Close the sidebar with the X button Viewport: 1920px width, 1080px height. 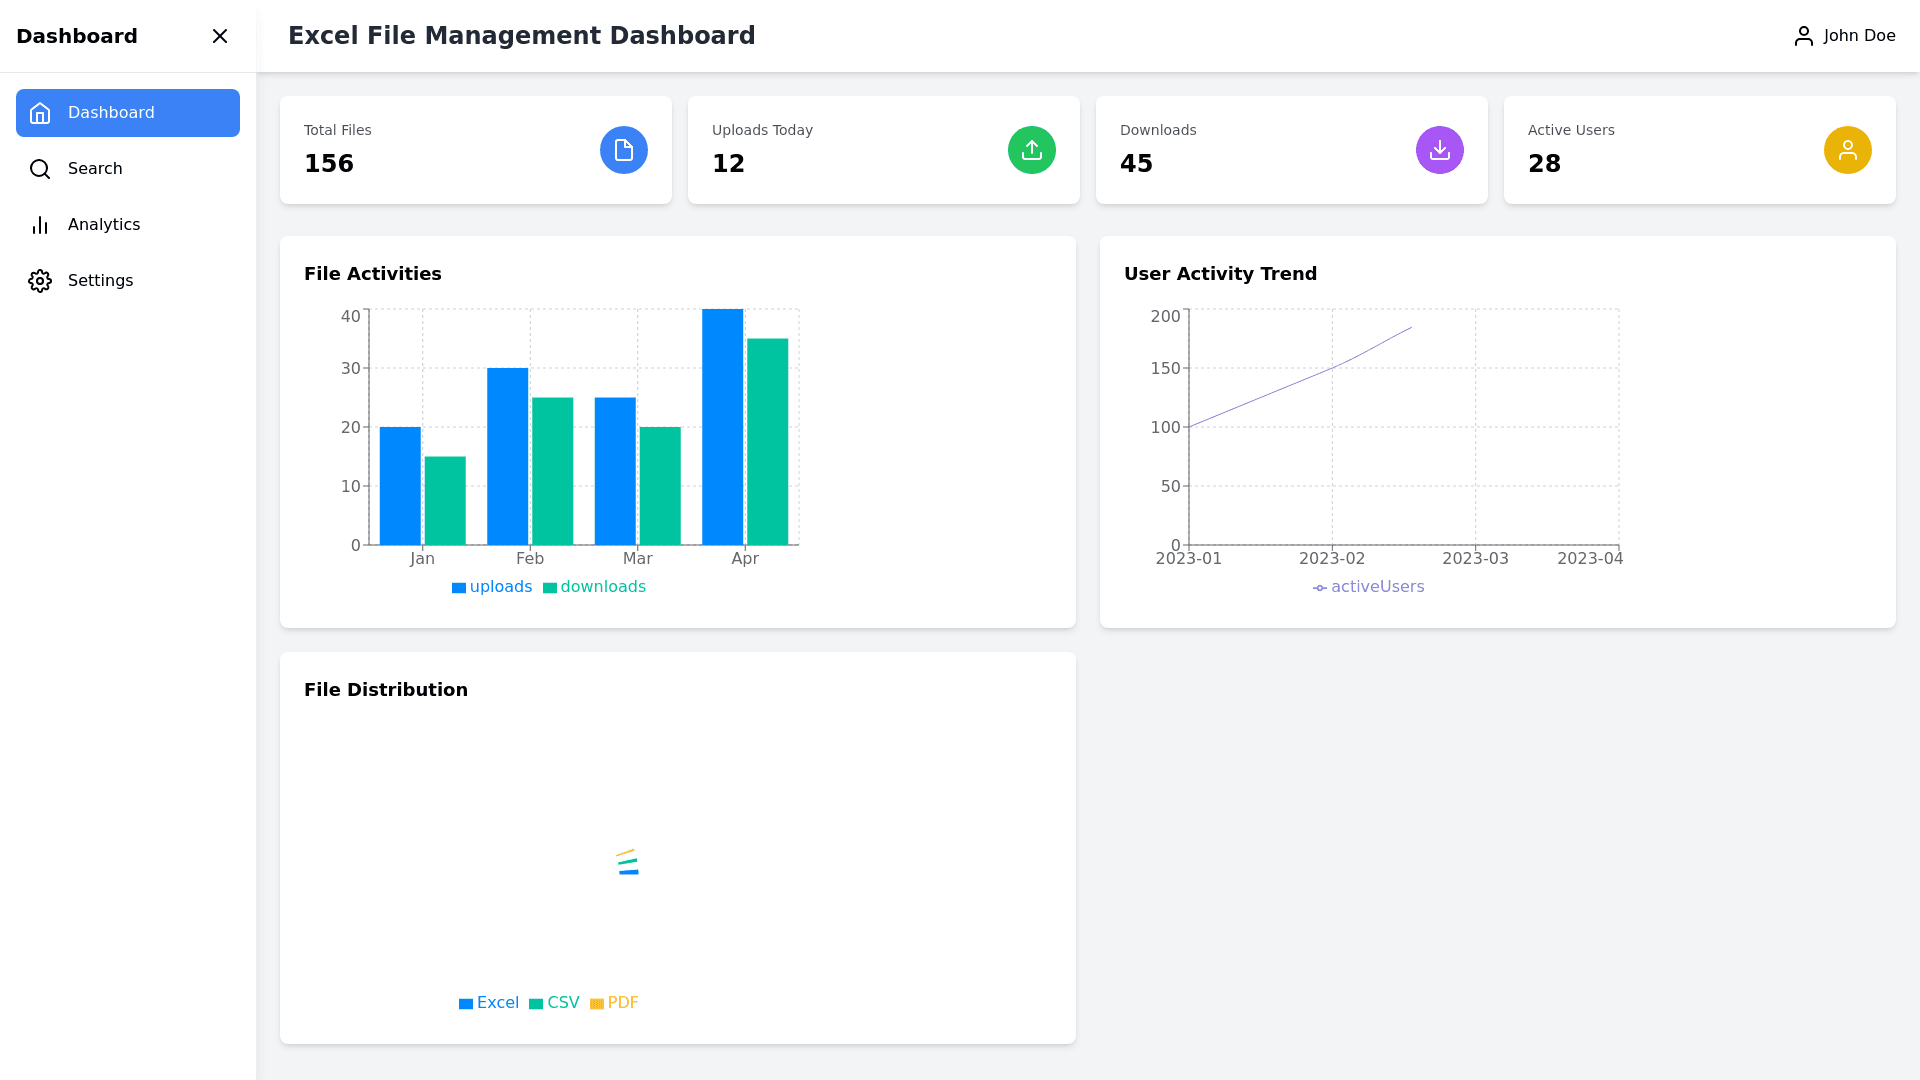220,36
